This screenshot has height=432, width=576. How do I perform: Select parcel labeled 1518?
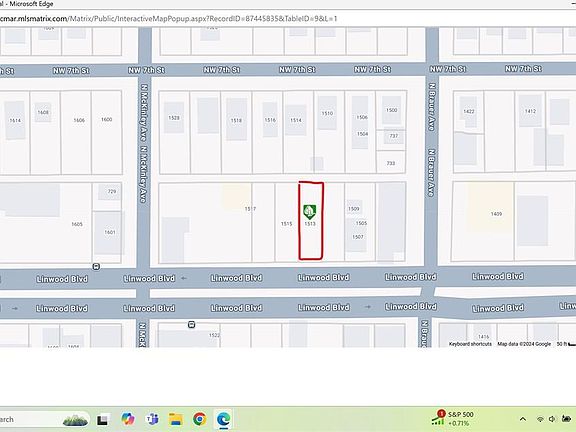click(x=236, y=120)
